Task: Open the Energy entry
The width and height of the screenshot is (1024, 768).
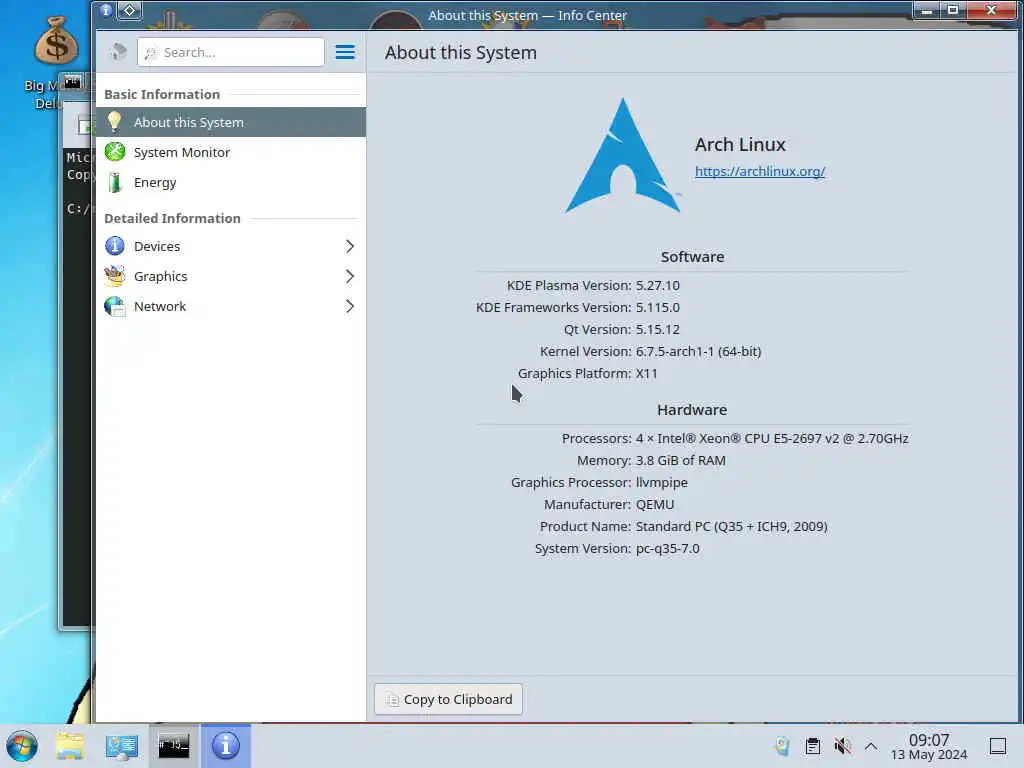Action: pyautogui.click(x=231, y=182)
